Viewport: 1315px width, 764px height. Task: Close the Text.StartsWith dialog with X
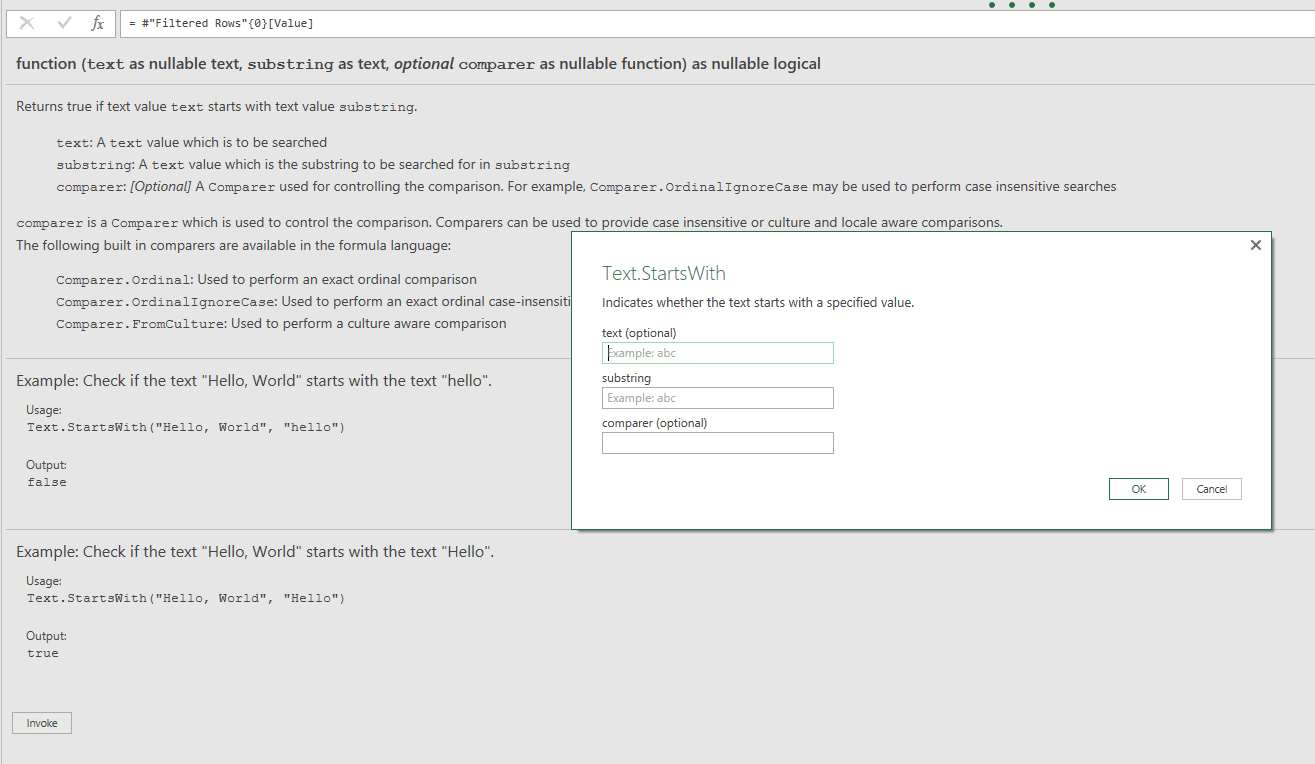(x=1256, y=245)
